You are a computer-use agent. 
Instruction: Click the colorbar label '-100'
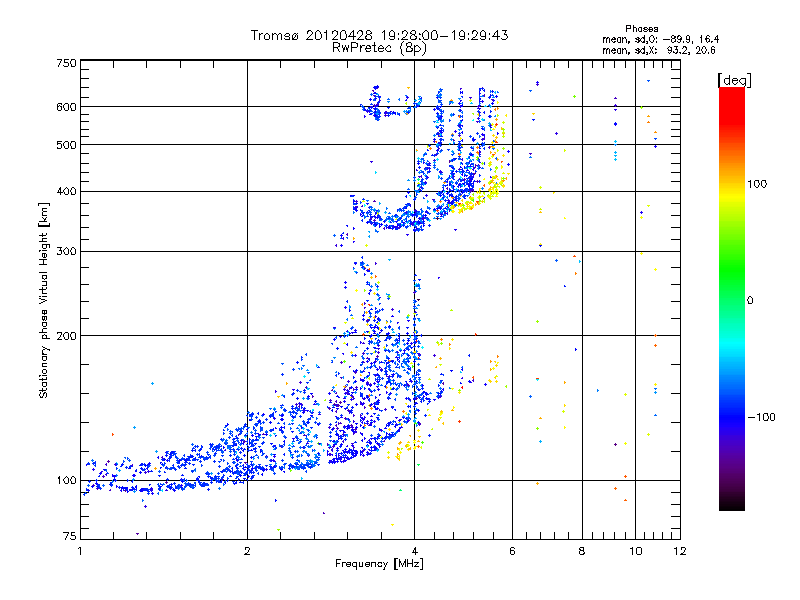pos(761,417)
